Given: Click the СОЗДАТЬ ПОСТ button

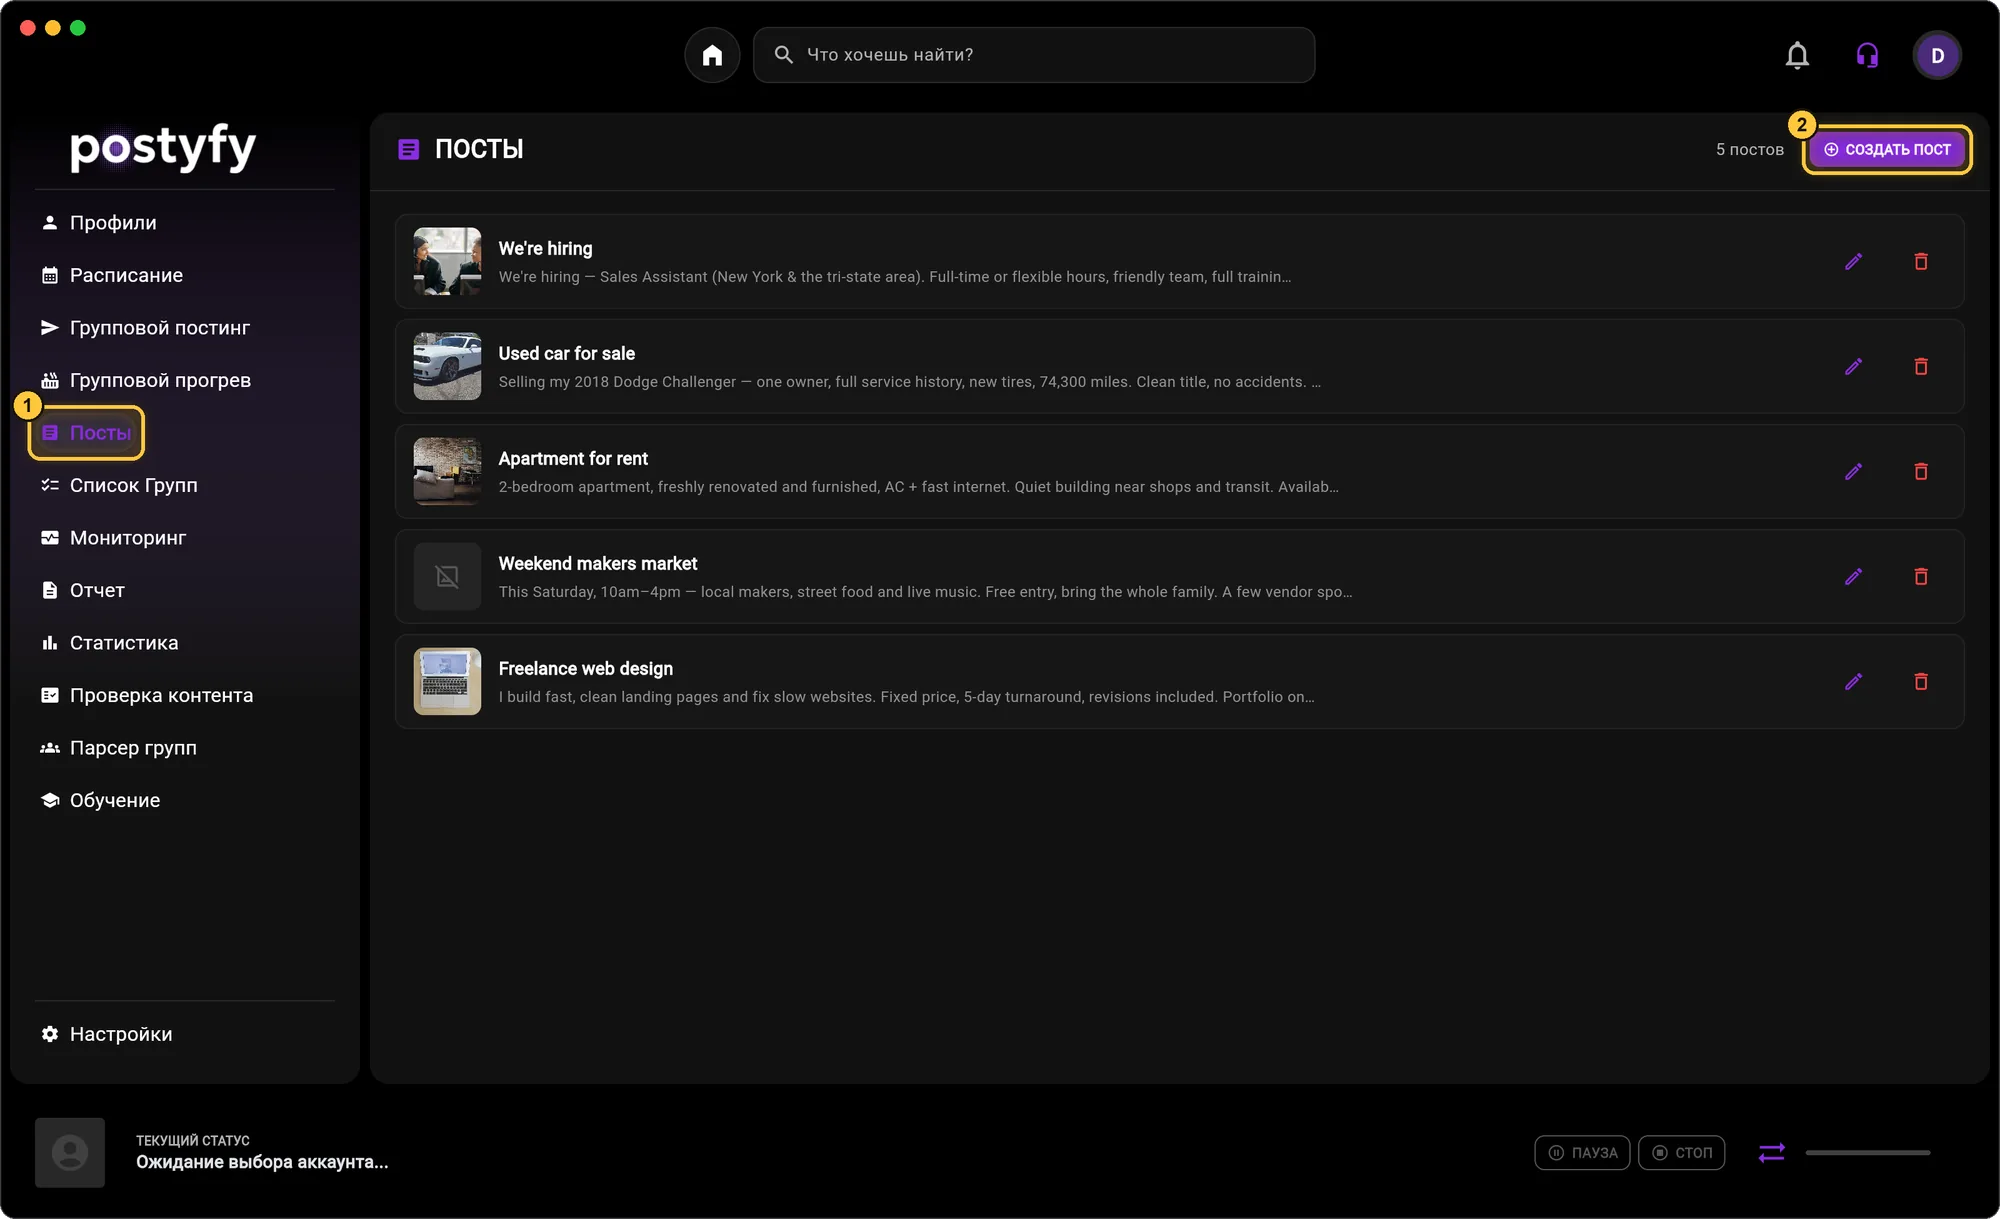Looking at the screenshot, I should tap(1887, 150).
